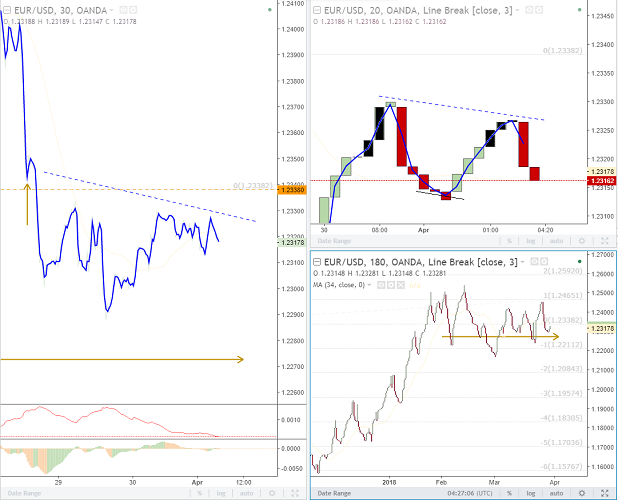Collapse the EUR/USD 30 chart legend
Screen dimensions: 618x500
[7, 10]
